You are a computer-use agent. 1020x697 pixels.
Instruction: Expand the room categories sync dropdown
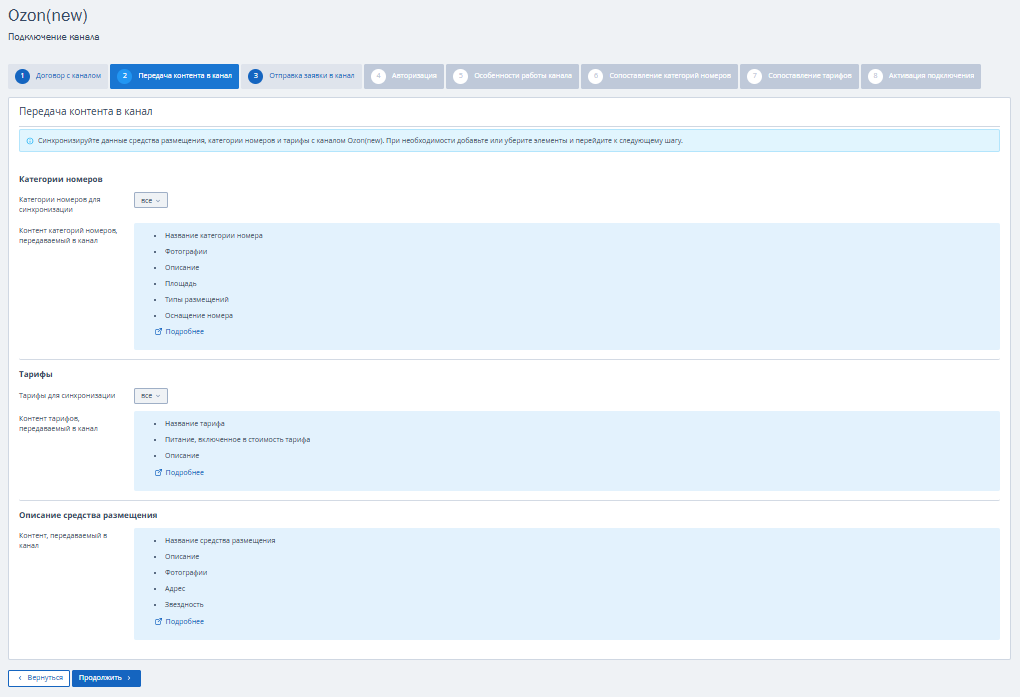(151, 200)
